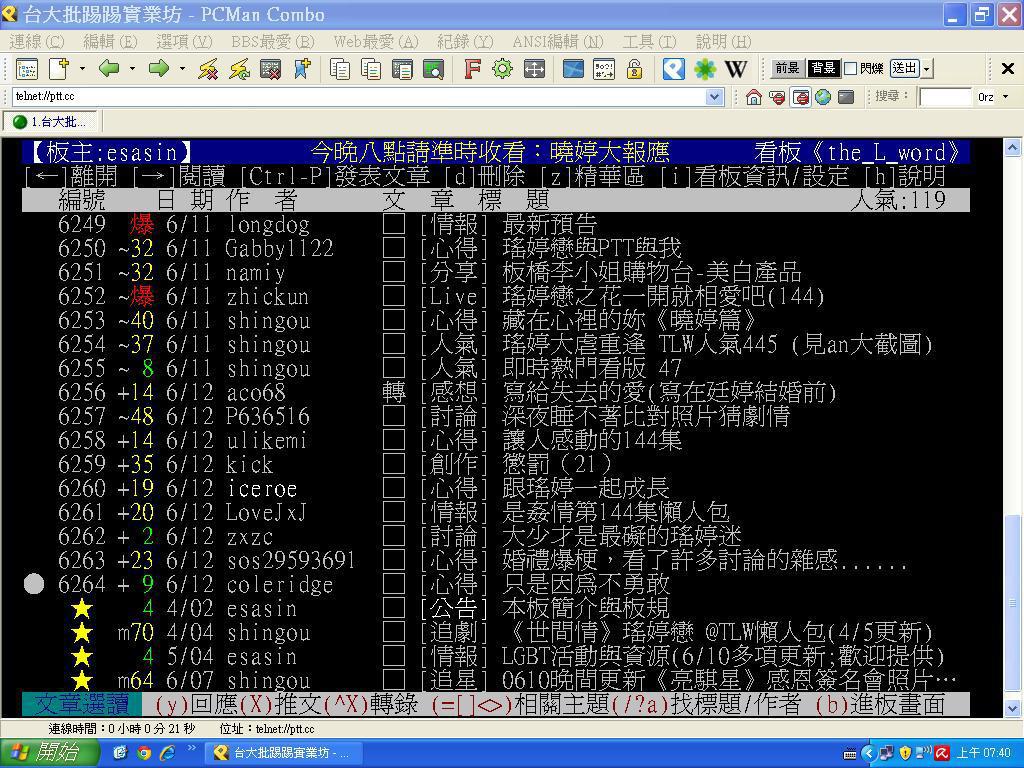The width and height of the screenshot is (1024, 768).
Task: Expand the address bar dropdown
Action: (715, 97)
